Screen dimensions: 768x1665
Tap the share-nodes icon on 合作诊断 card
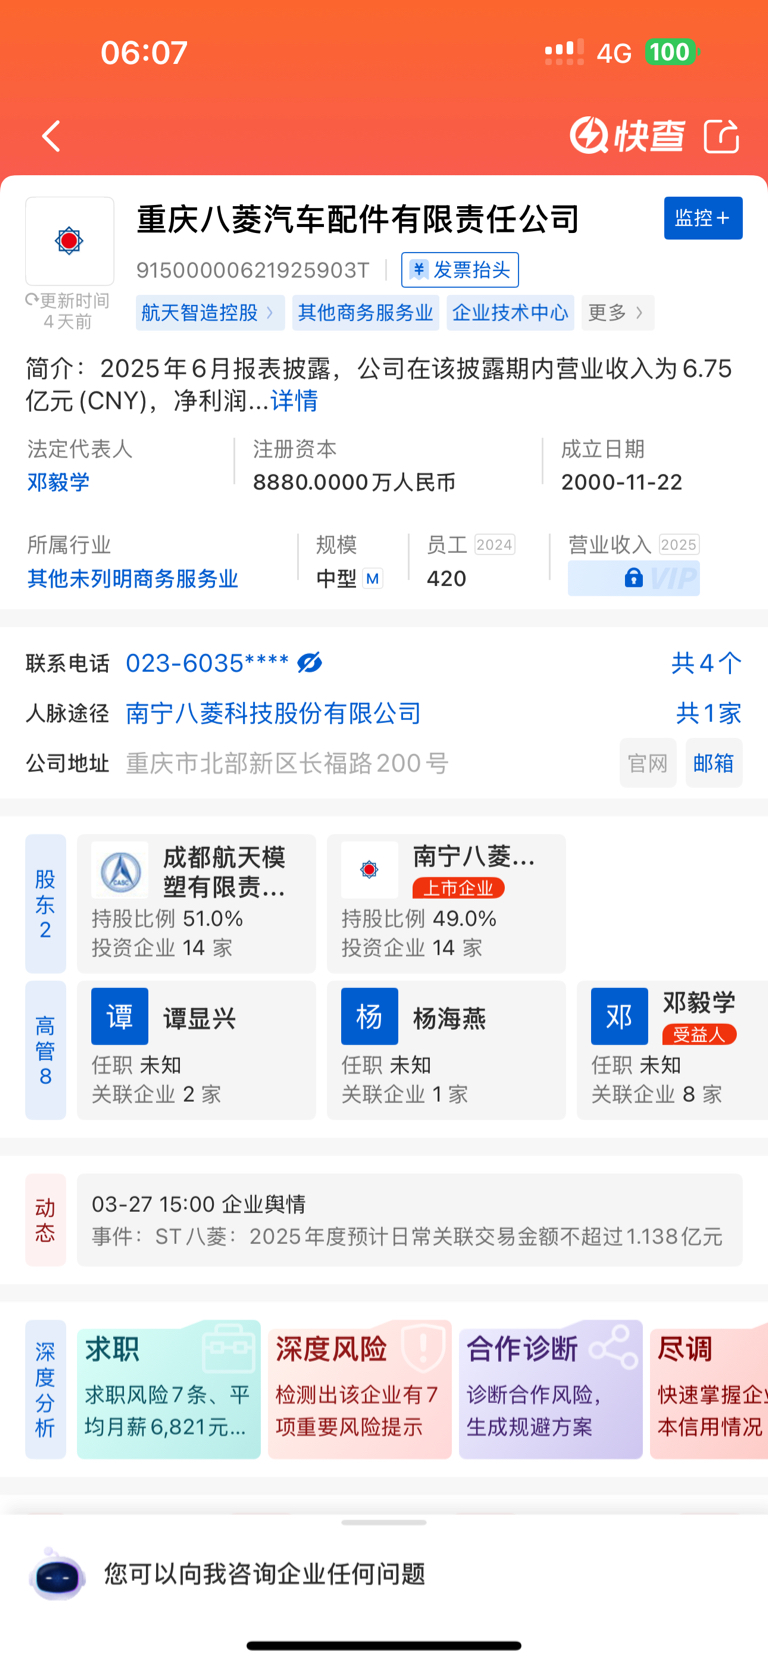613,1347
